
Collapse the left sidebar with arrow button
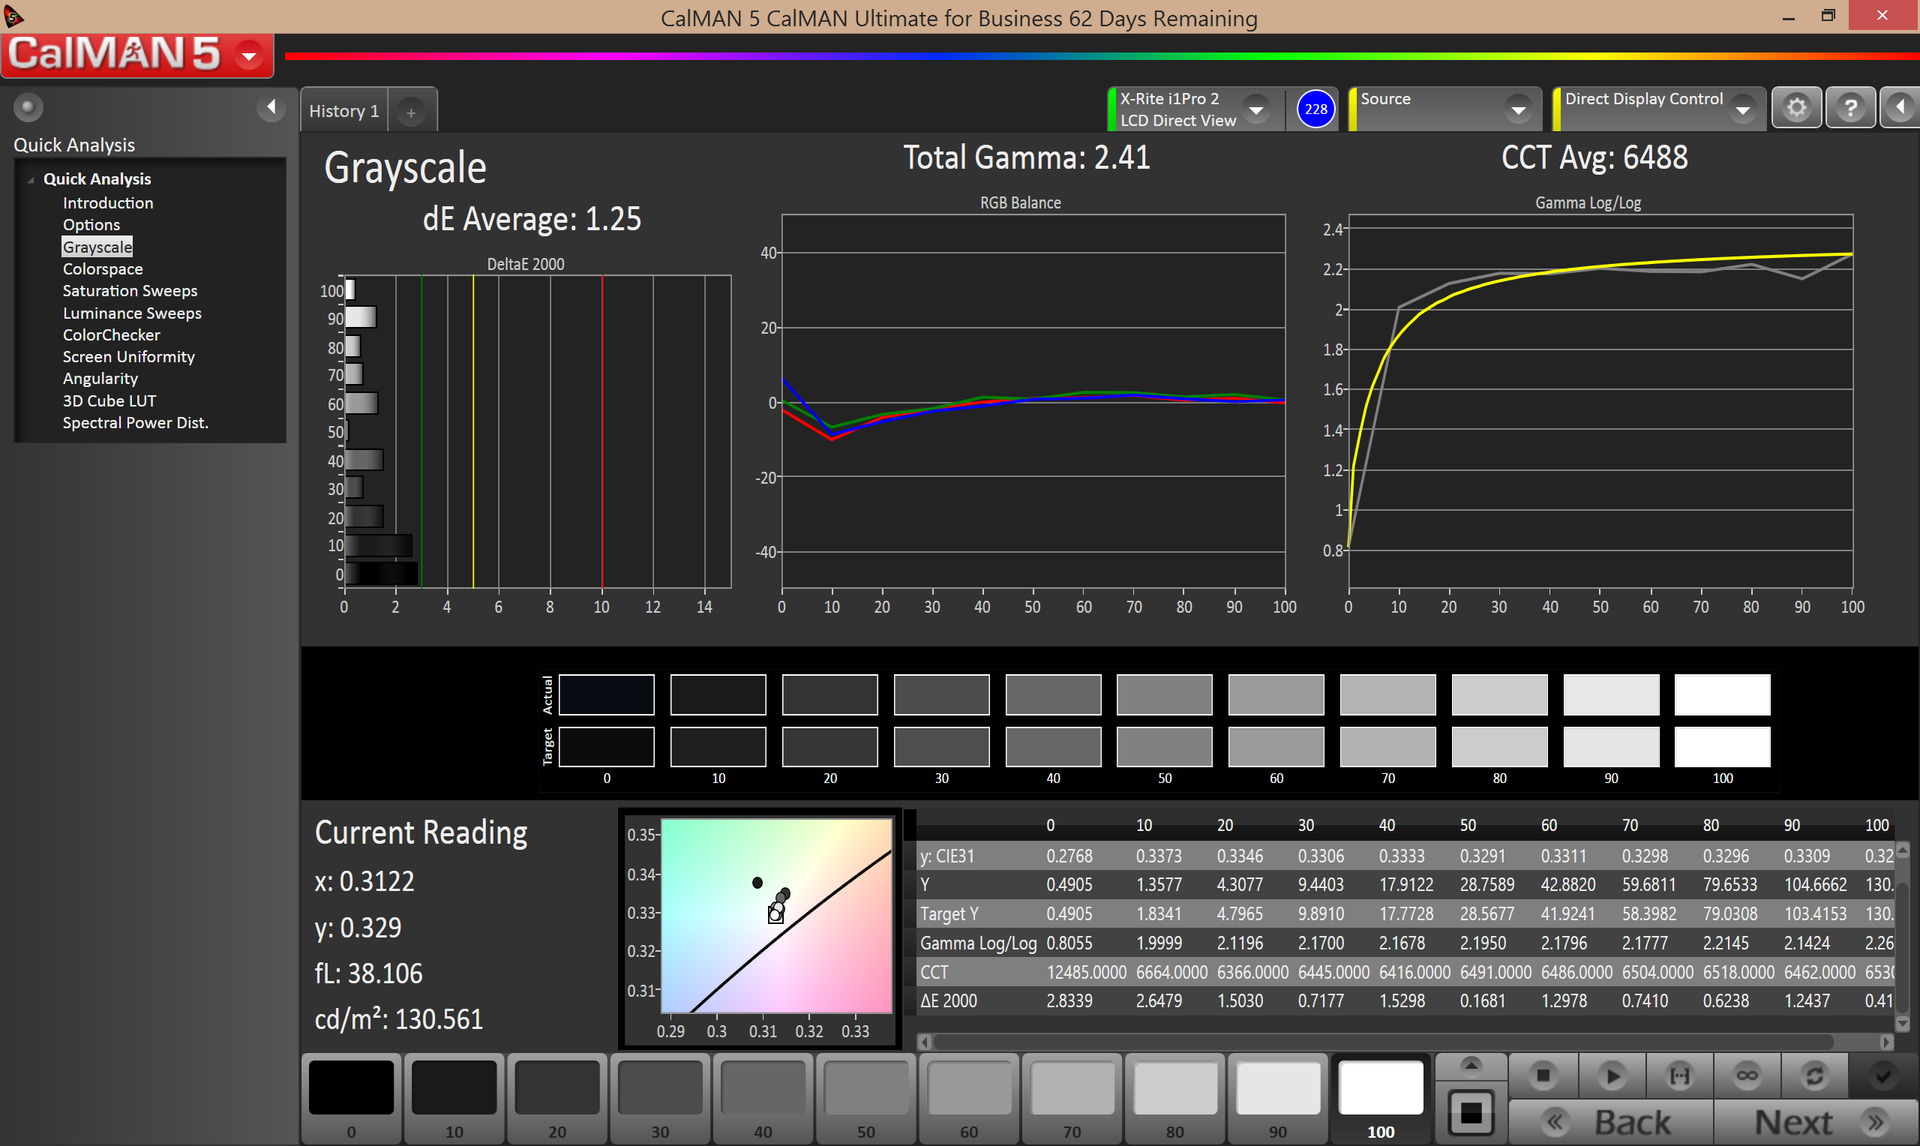(271, 107)
